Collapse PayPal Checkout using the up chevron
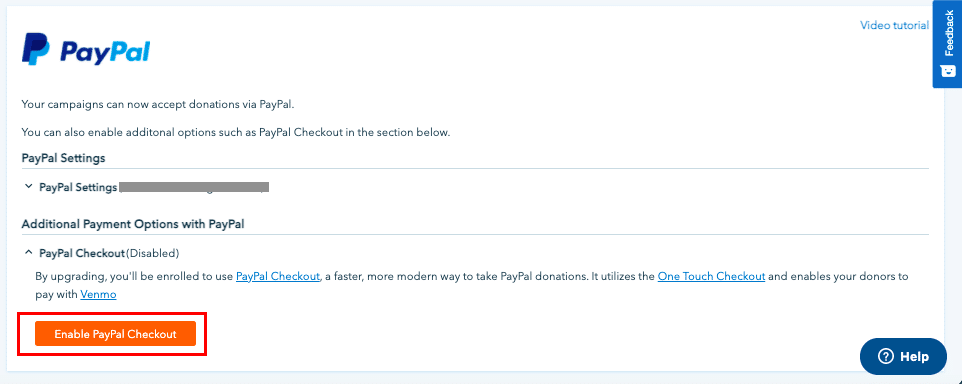The width and height of the screenshot is (962, 384). click(28, 252)
